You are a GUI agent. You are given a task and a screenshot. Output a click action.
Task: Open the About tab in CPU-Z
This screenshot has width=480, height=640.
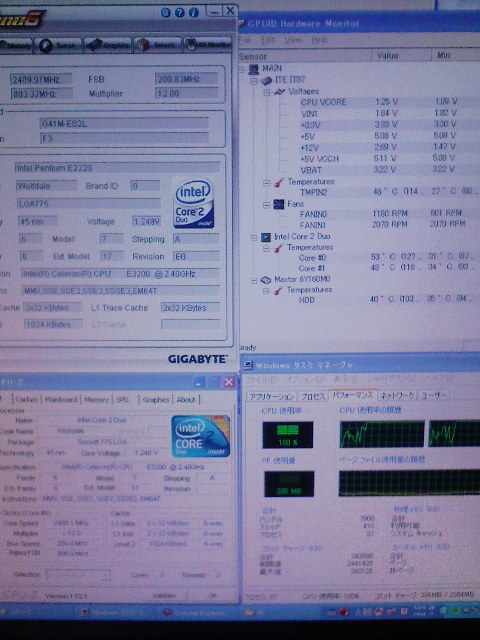(x=186, y=400)
